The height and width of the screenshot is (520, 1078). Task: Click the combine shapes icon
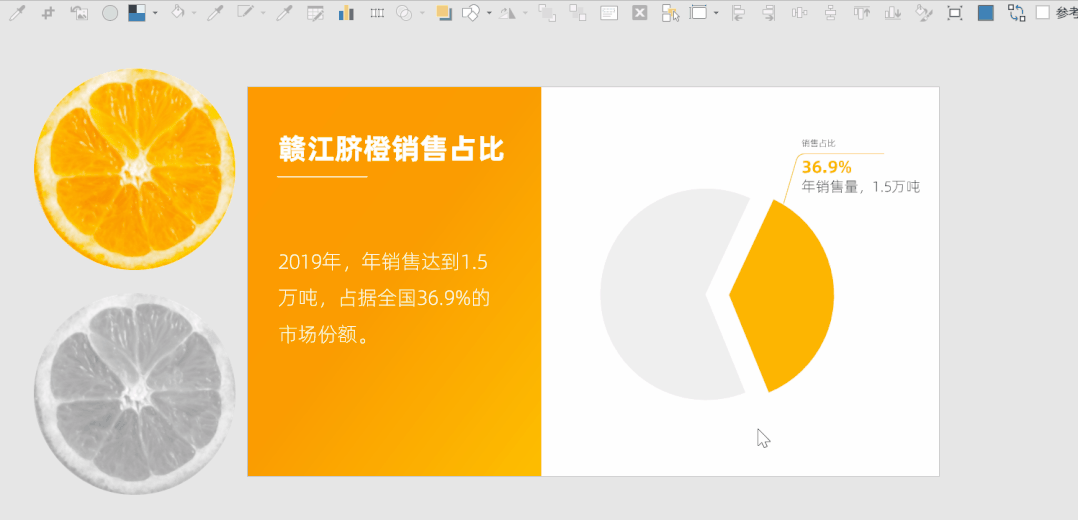pos(471,12)
